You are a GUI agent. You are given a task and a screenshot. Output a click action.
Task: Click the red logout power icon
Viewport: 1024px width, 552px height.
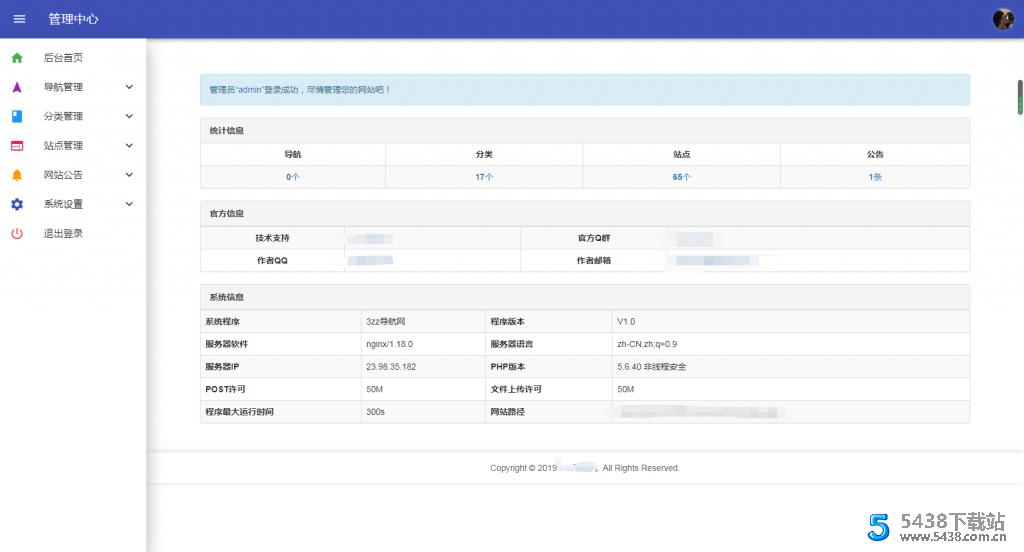[x=17, y=233]
